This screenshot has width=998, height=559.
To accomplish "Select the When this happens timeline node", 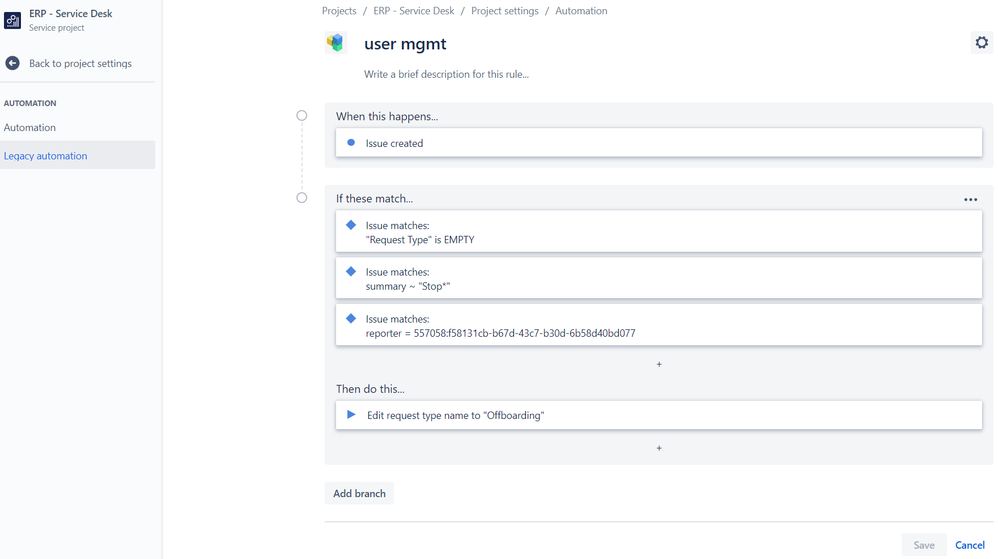I will pos(302,115).
